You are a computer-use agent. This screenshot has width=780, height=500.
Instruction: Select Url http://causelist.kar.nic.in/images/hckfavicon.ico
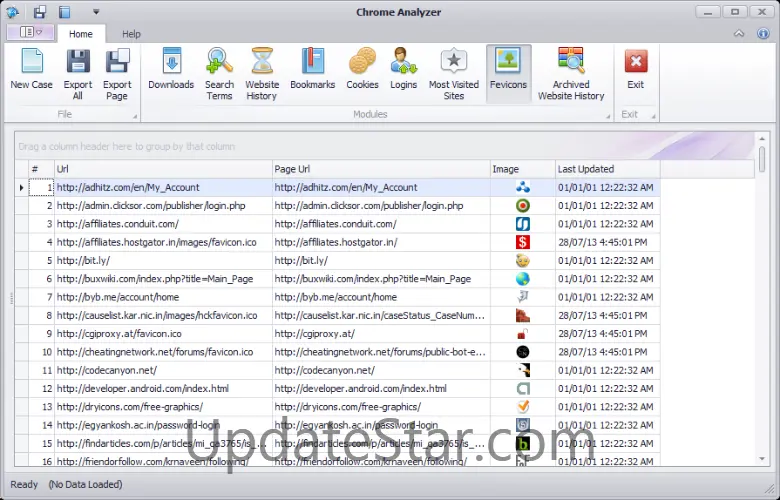[163, 315]
